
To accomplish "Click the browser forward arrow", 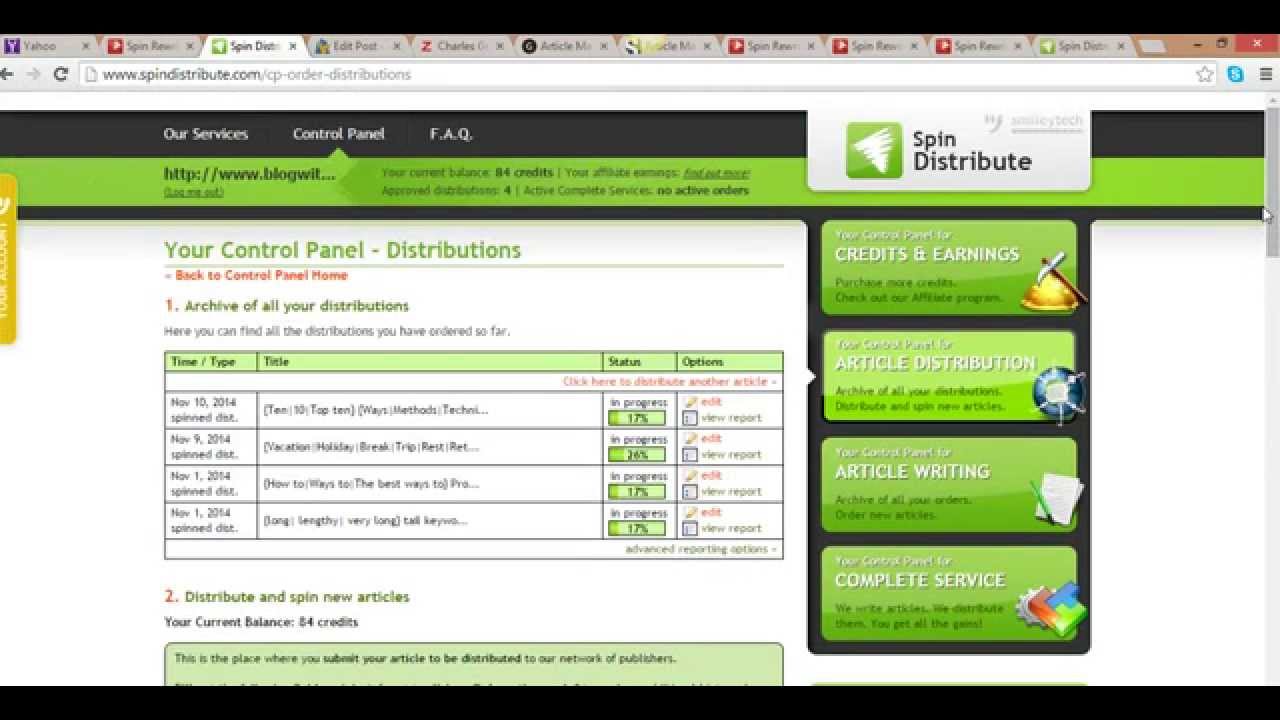I will [33, 74].
